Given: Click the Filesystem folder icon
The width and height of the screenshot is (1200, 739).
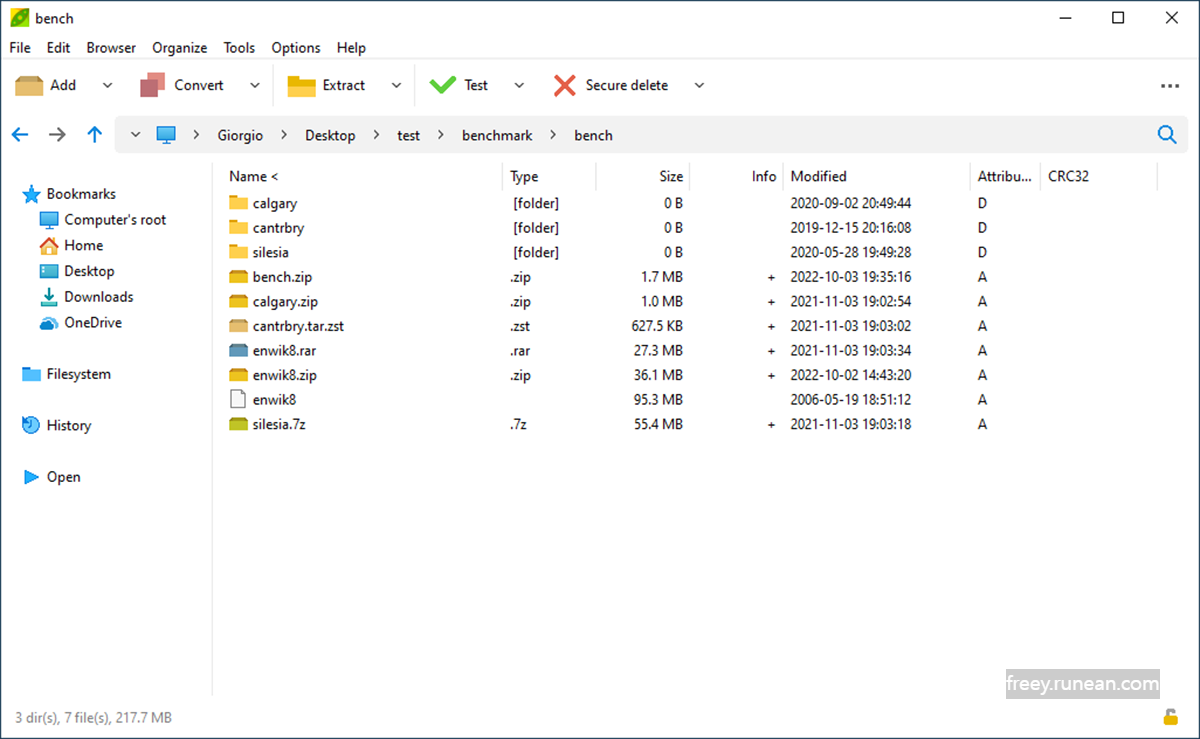Looking at the screenshot, I should [x=31, y=374].
